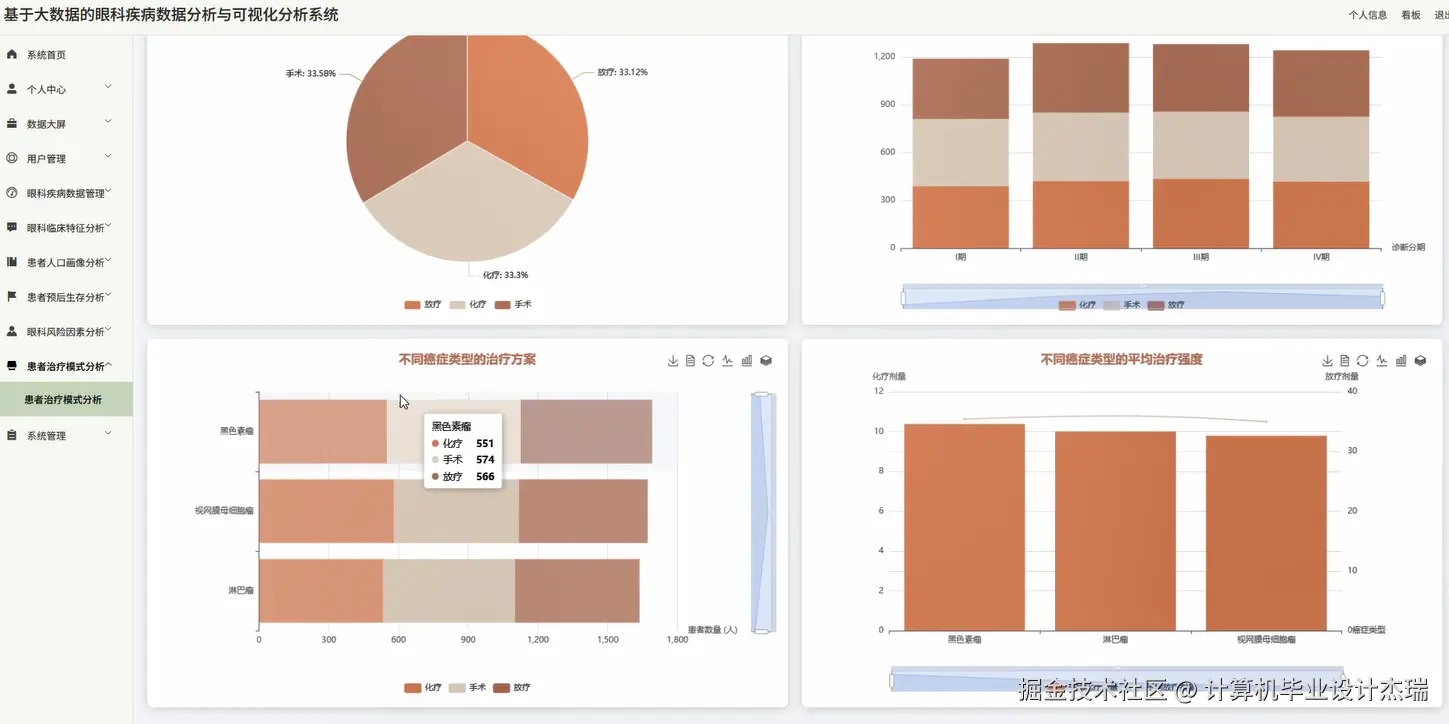1449x724 pixels.
Task: Click the IV期 axis label
Action: [x=1321, y=257]
